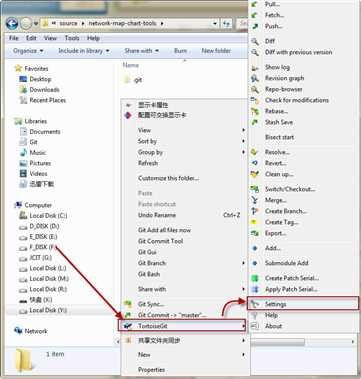
Task: Expand the Group by submenu arrow
Action: point(244,152)
